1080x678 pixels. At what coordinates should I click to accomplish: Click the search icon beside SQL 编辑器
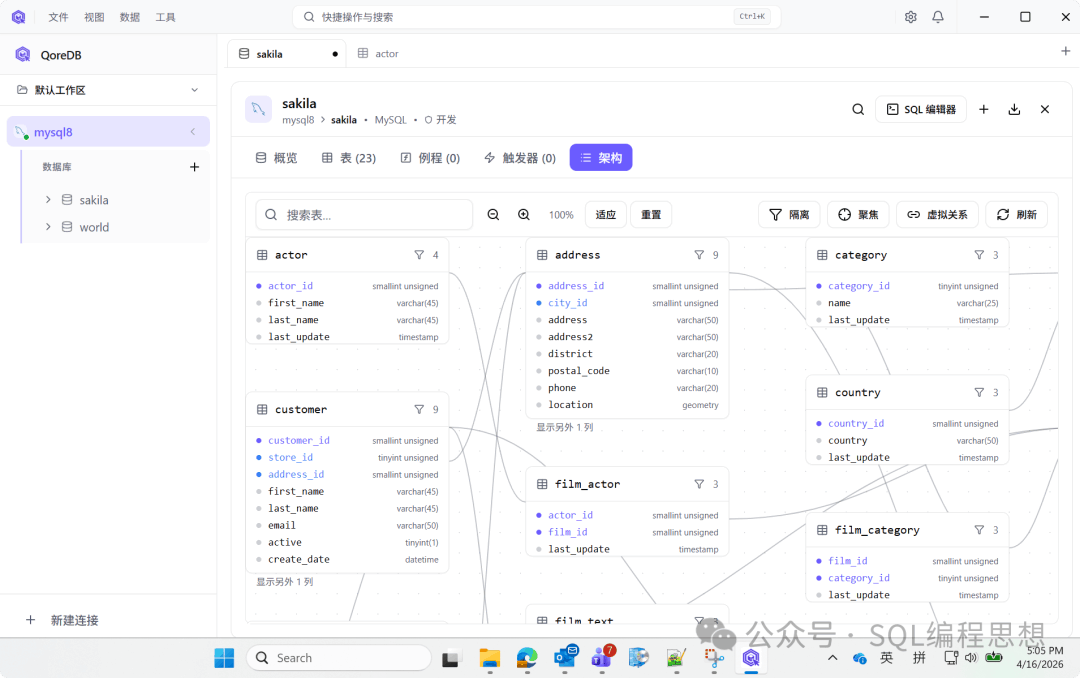pos(858,110)
